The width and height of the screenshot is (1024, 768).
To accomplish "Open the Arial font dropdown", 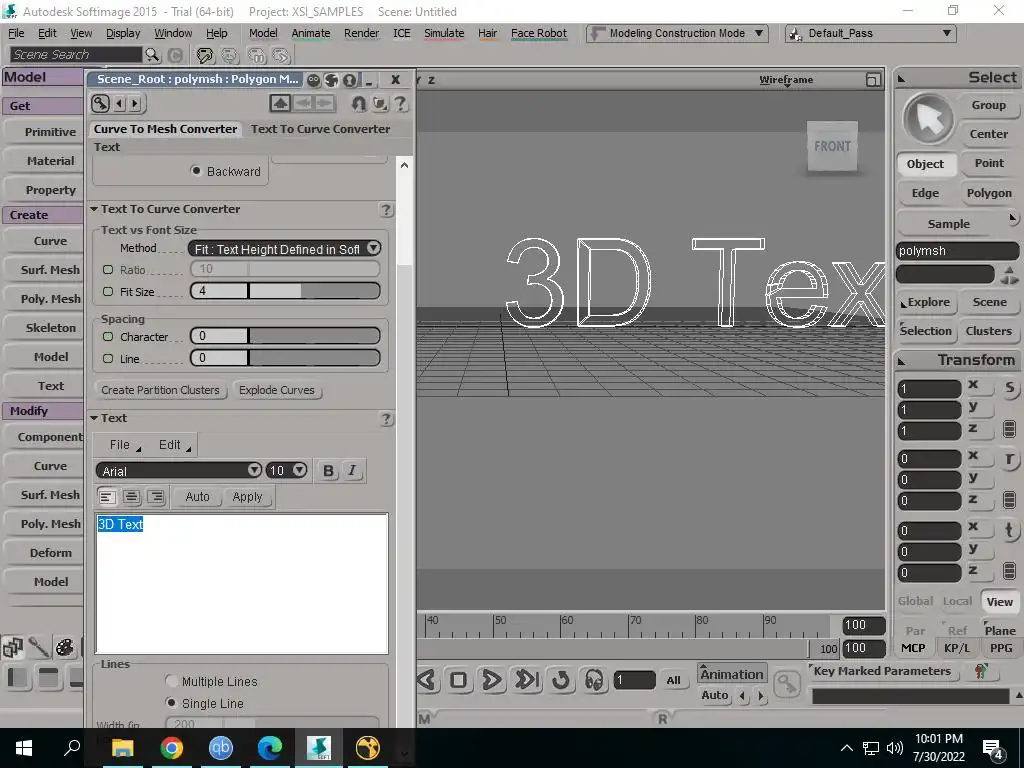I will pos(178,471).
